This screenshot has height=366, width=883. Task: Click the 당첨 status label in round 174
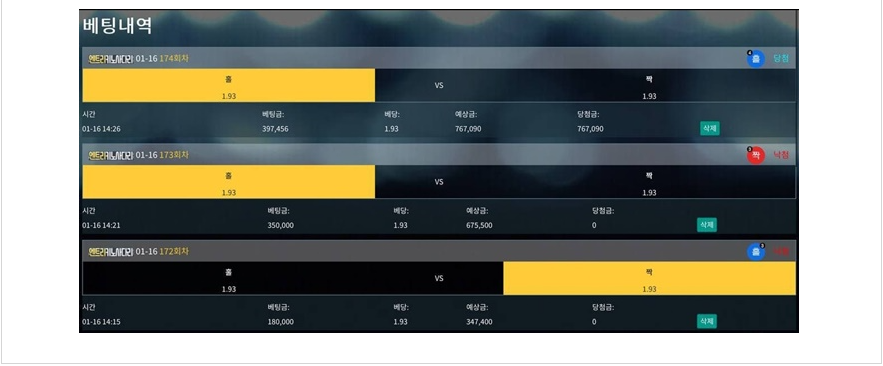[781, 59]
